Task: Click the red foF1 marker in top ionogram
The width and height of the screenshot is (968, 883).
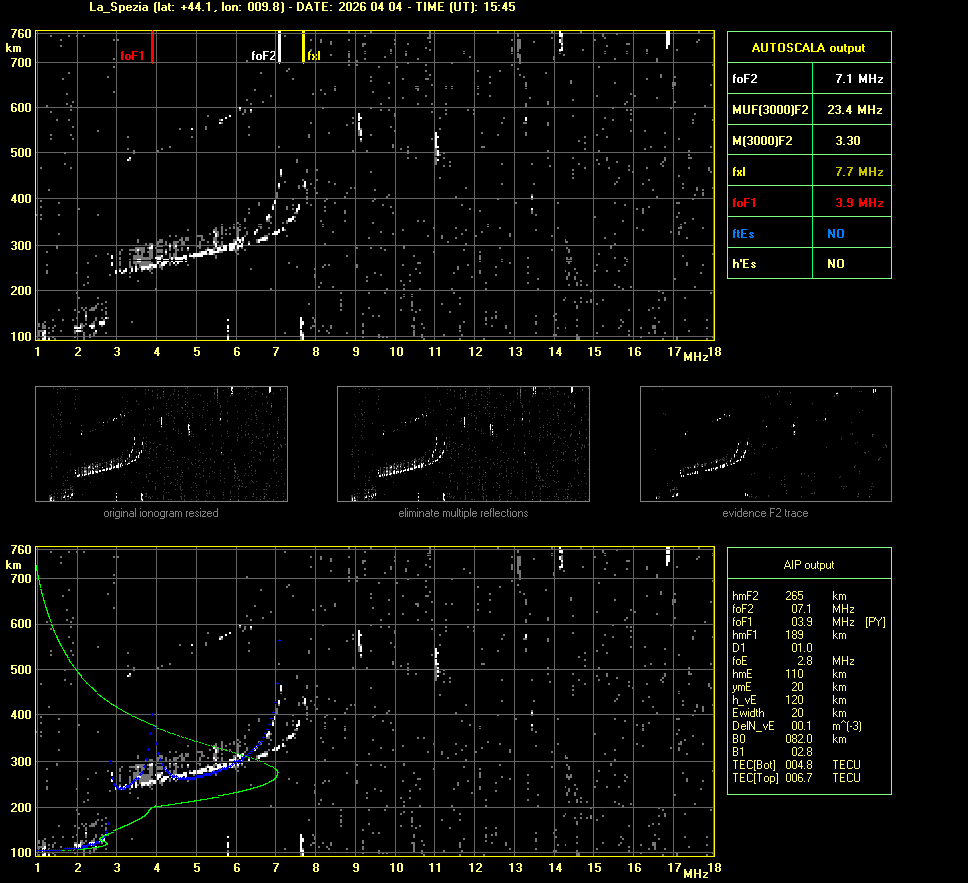Action: tap(152, 47)
